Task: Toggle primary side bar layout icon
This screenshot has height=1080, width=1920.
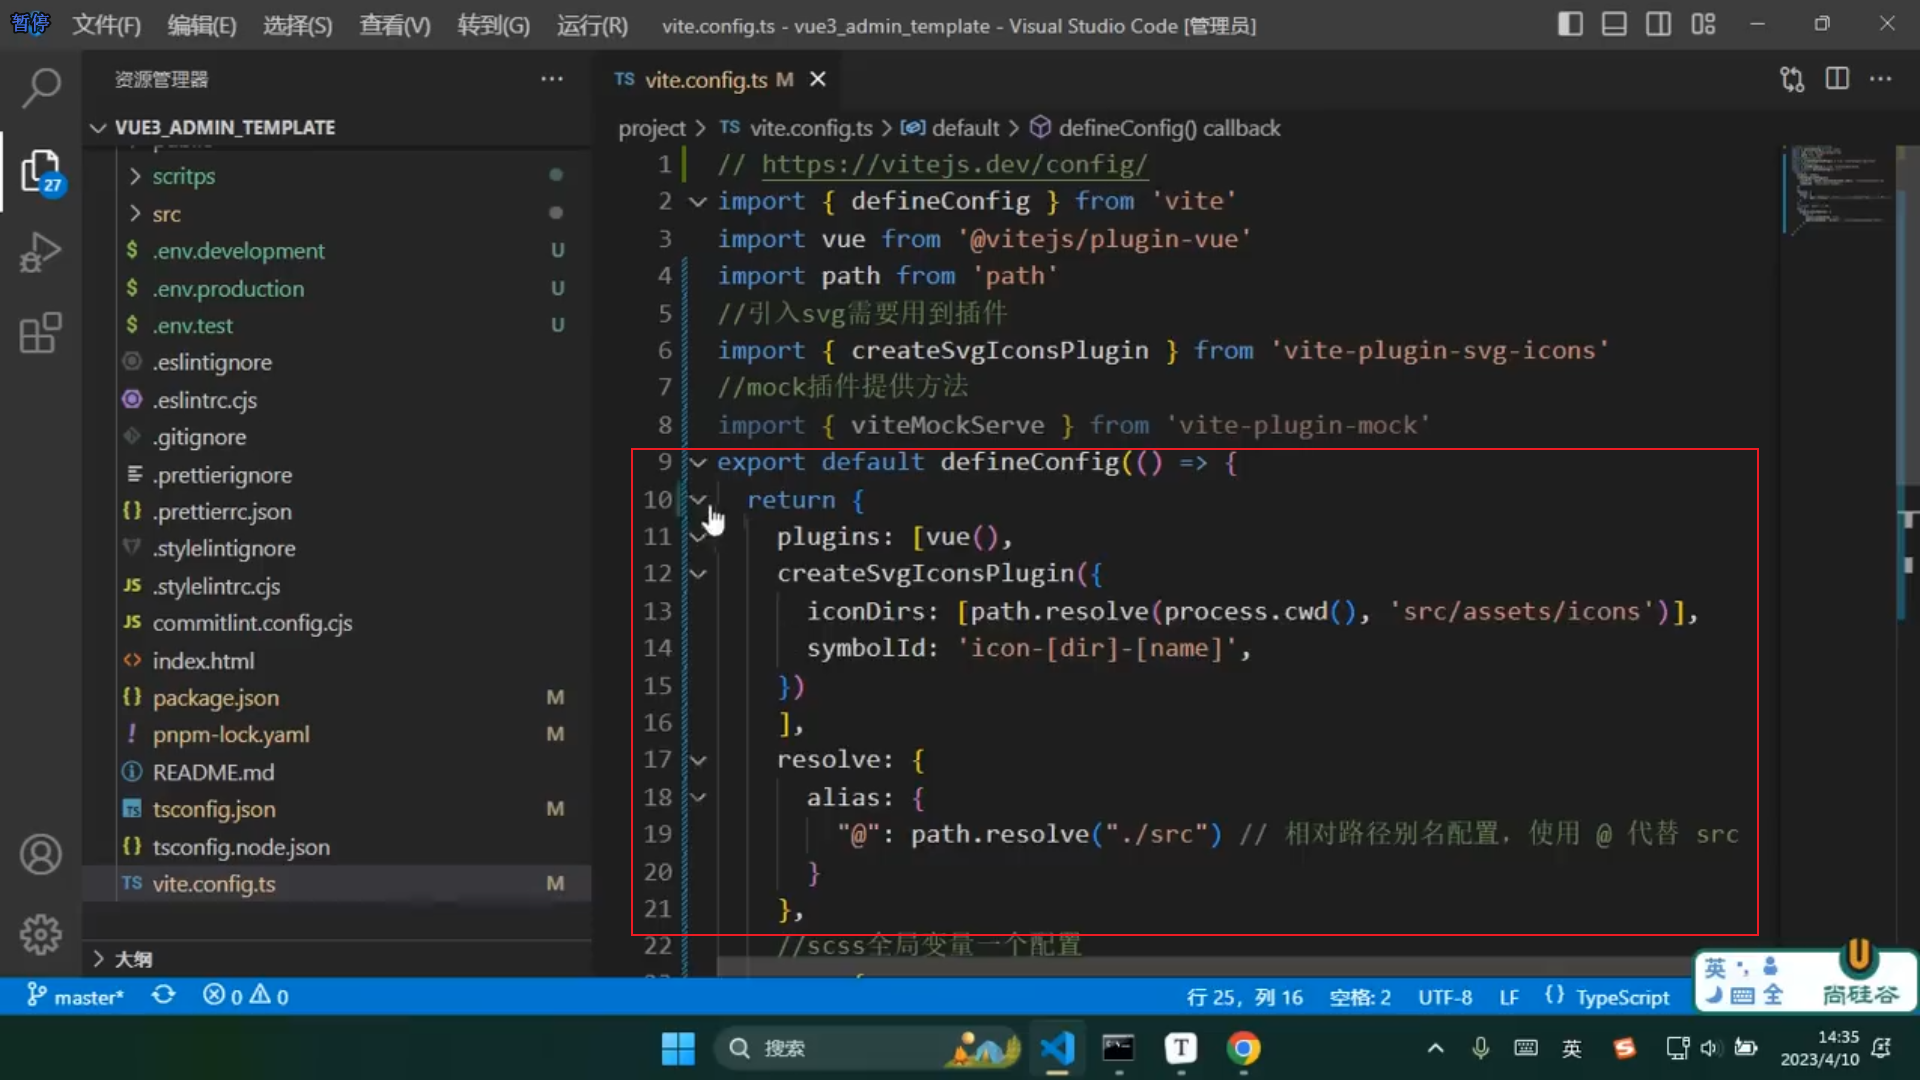Action: tap(1570, 24)
